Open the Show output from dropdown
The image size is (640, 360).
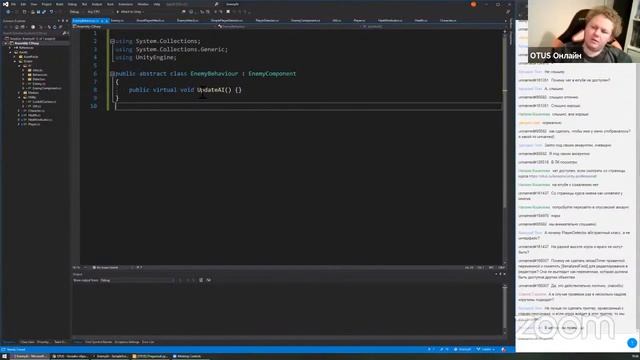[x=138, y=280]
